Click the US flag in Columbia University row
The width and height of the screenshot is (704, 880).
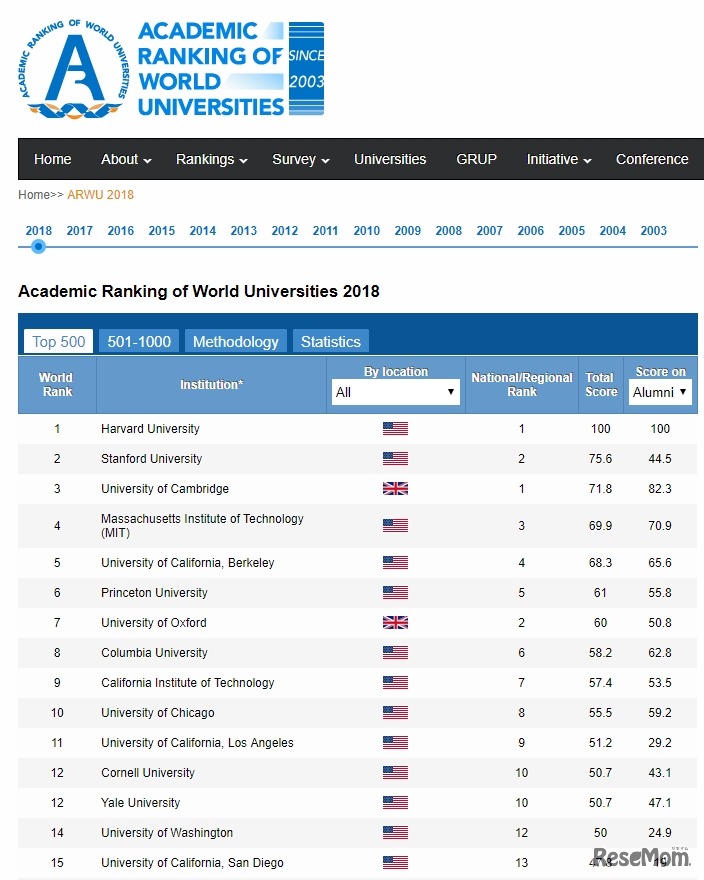tap(395, 653)
